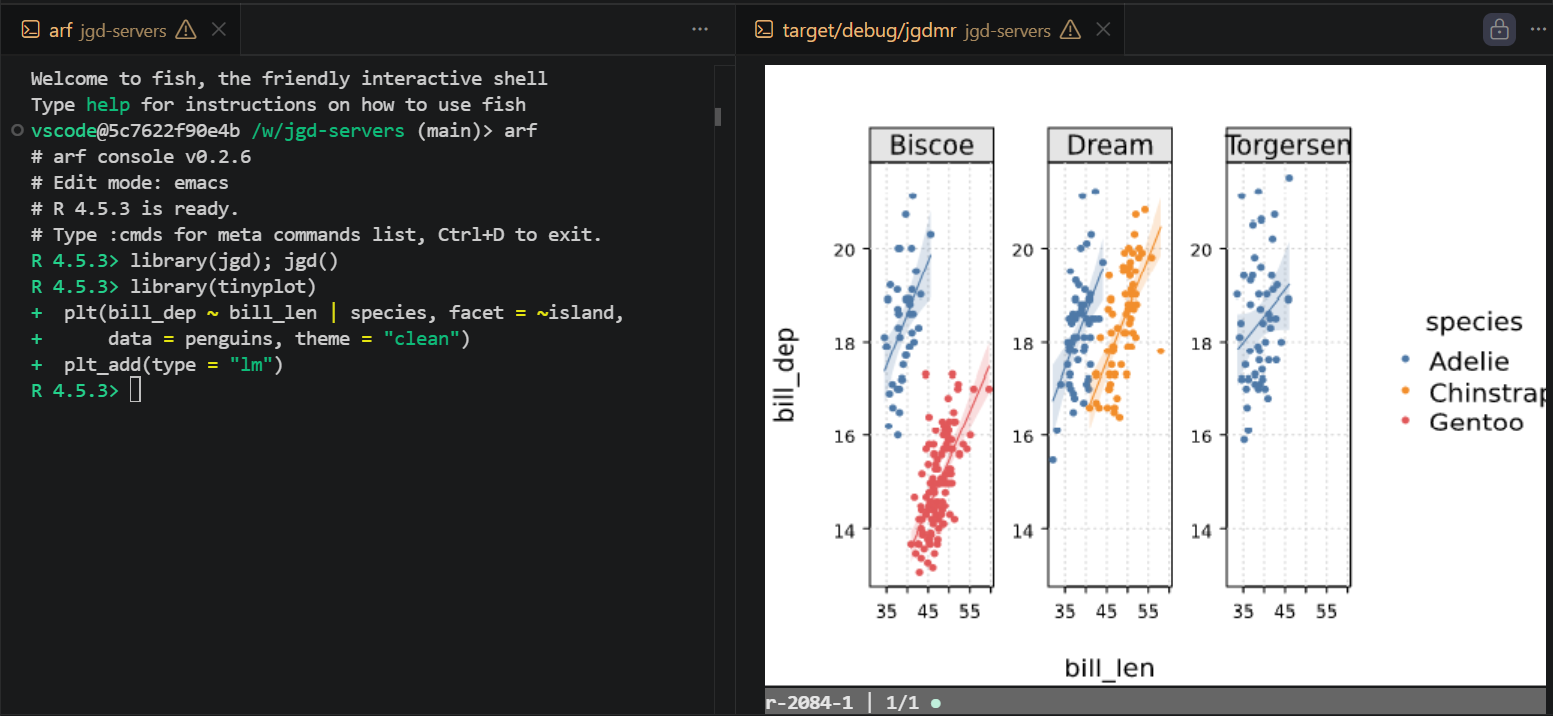Close the arf jgd-servers terminal tab
This screenshot has width=1553, height=716.
[218, 30]
